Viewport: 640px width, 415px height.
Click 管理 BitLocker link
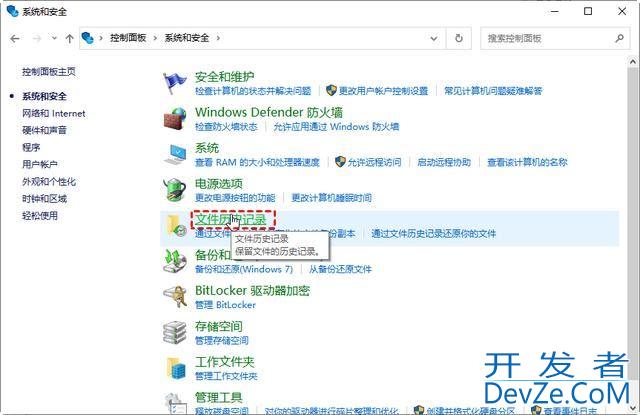click(x=225, y=305)
